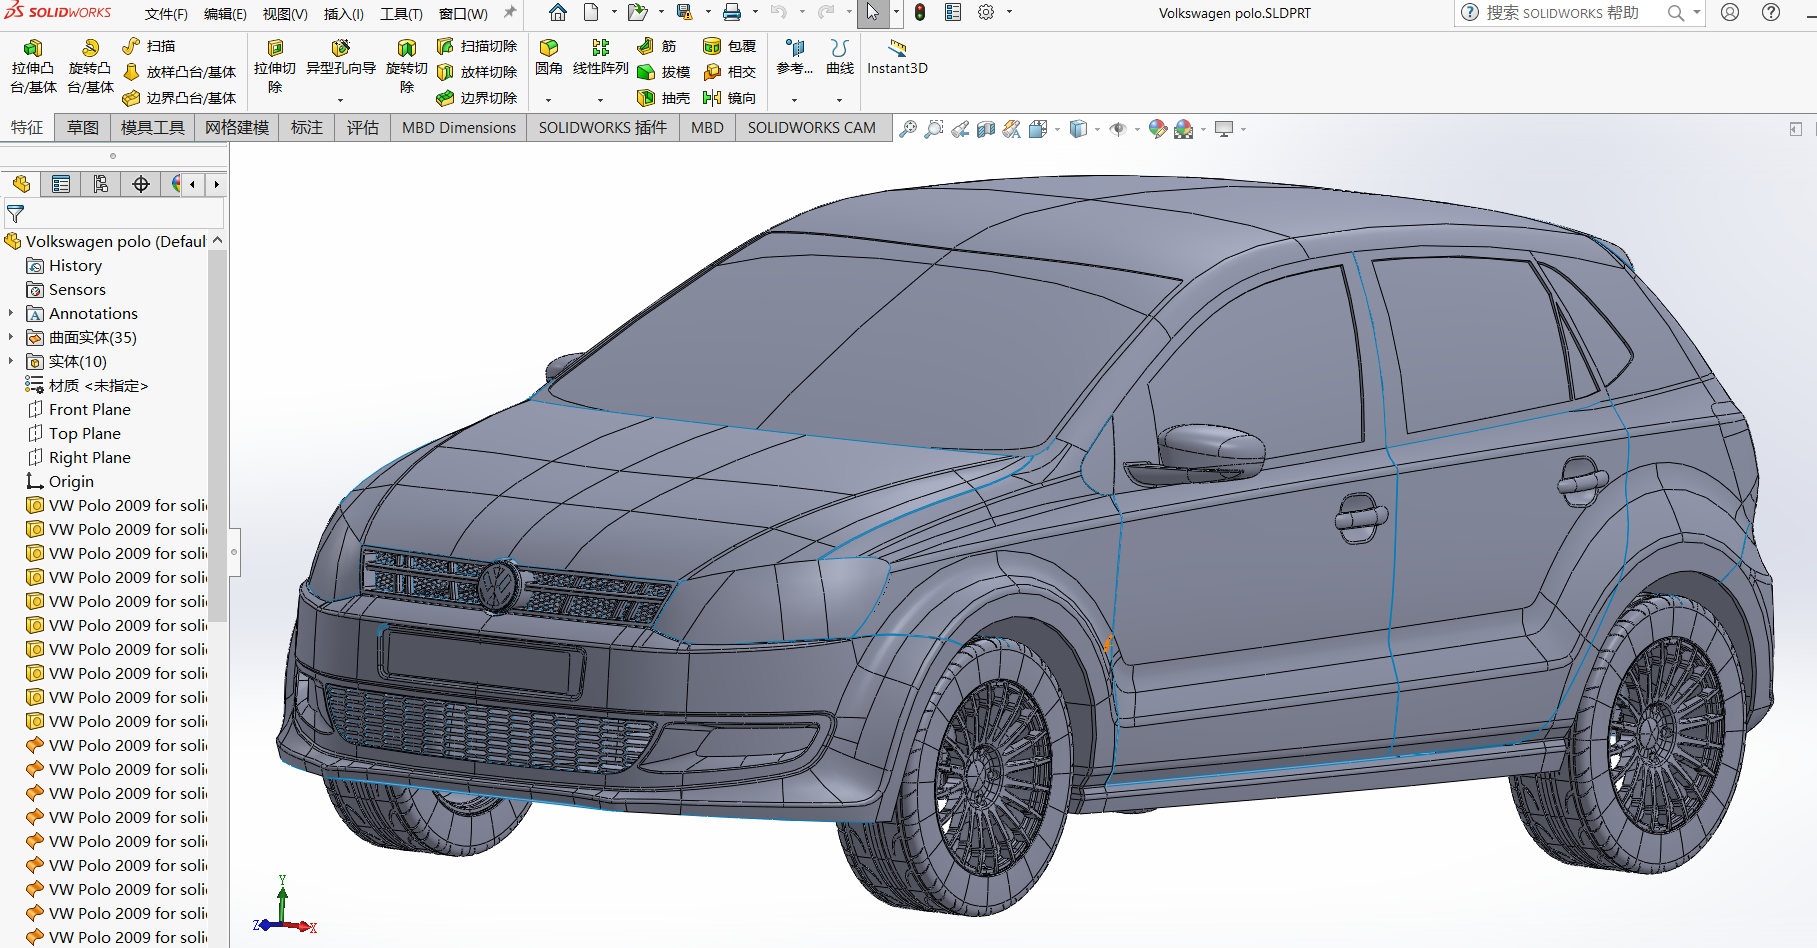
Task: Select the 拉伸切除 extruded cut tool
Action: click(275, 67)
